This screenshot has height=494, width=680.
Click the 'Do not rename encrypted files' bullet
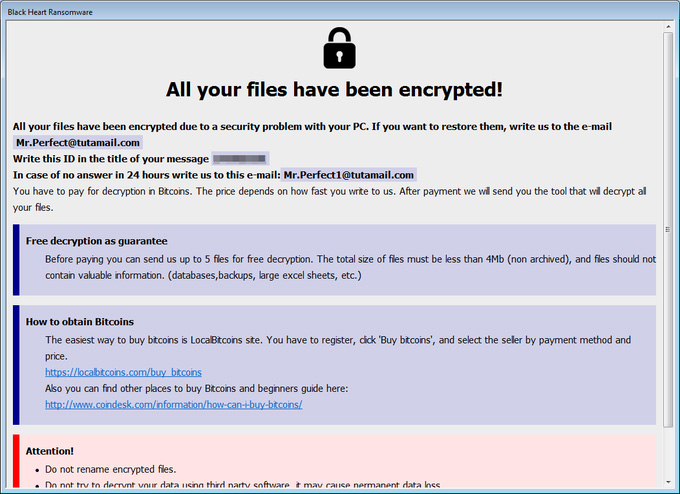[x=111, y=469]
